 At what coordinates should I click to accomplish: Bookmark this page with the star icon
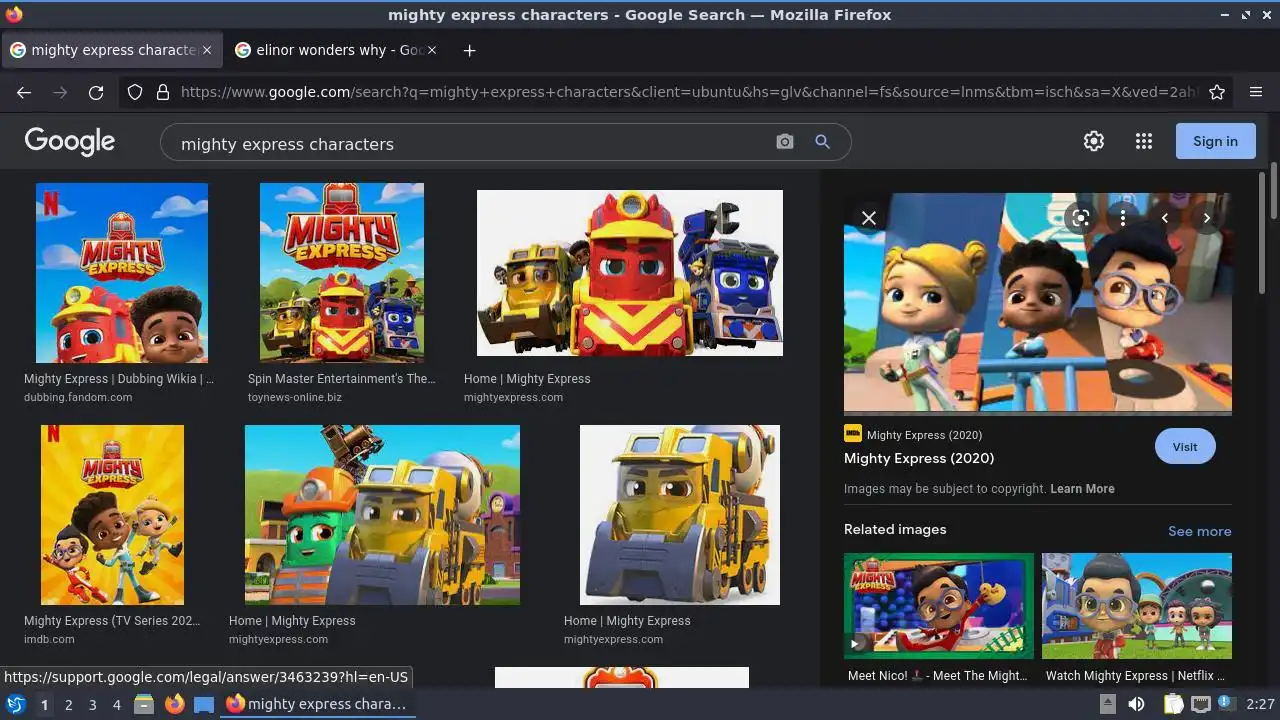coord(1217,92)
